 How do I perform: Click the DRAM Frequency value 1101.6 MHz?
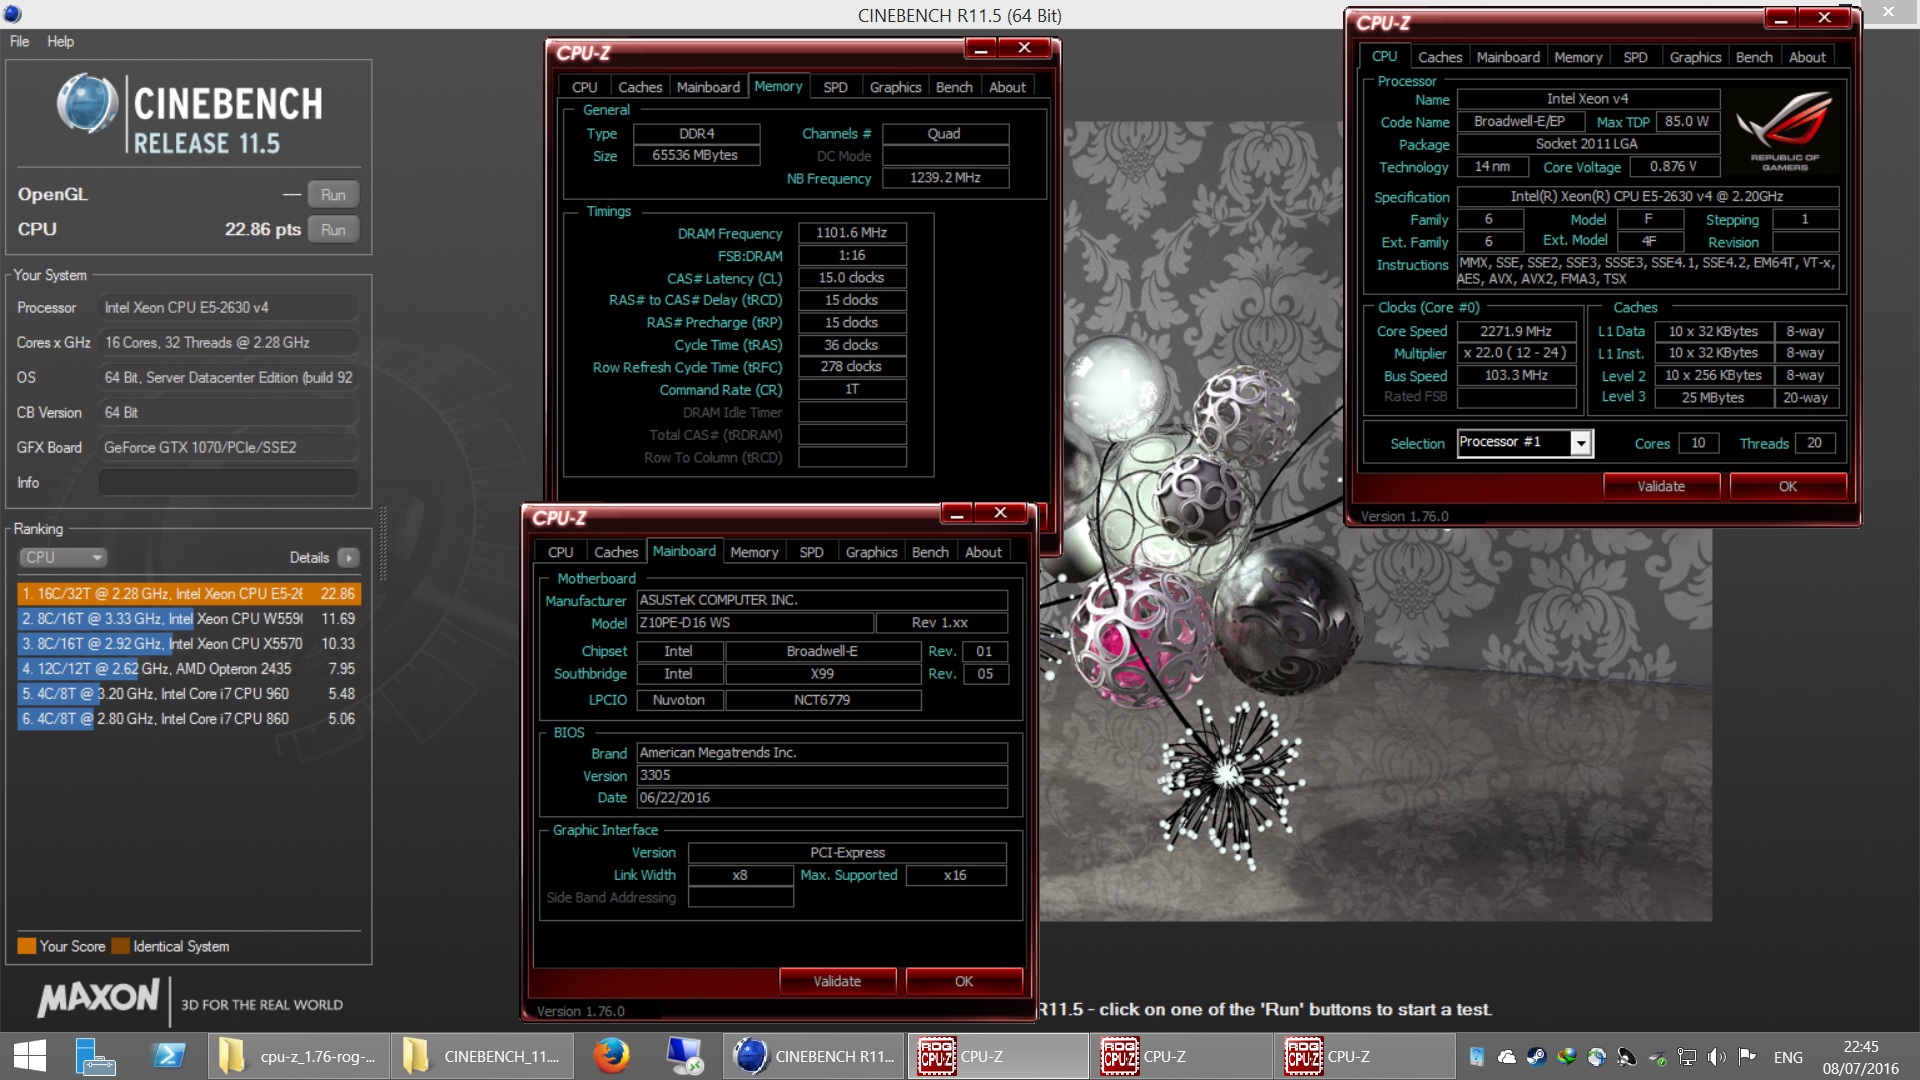pos(852,233)
